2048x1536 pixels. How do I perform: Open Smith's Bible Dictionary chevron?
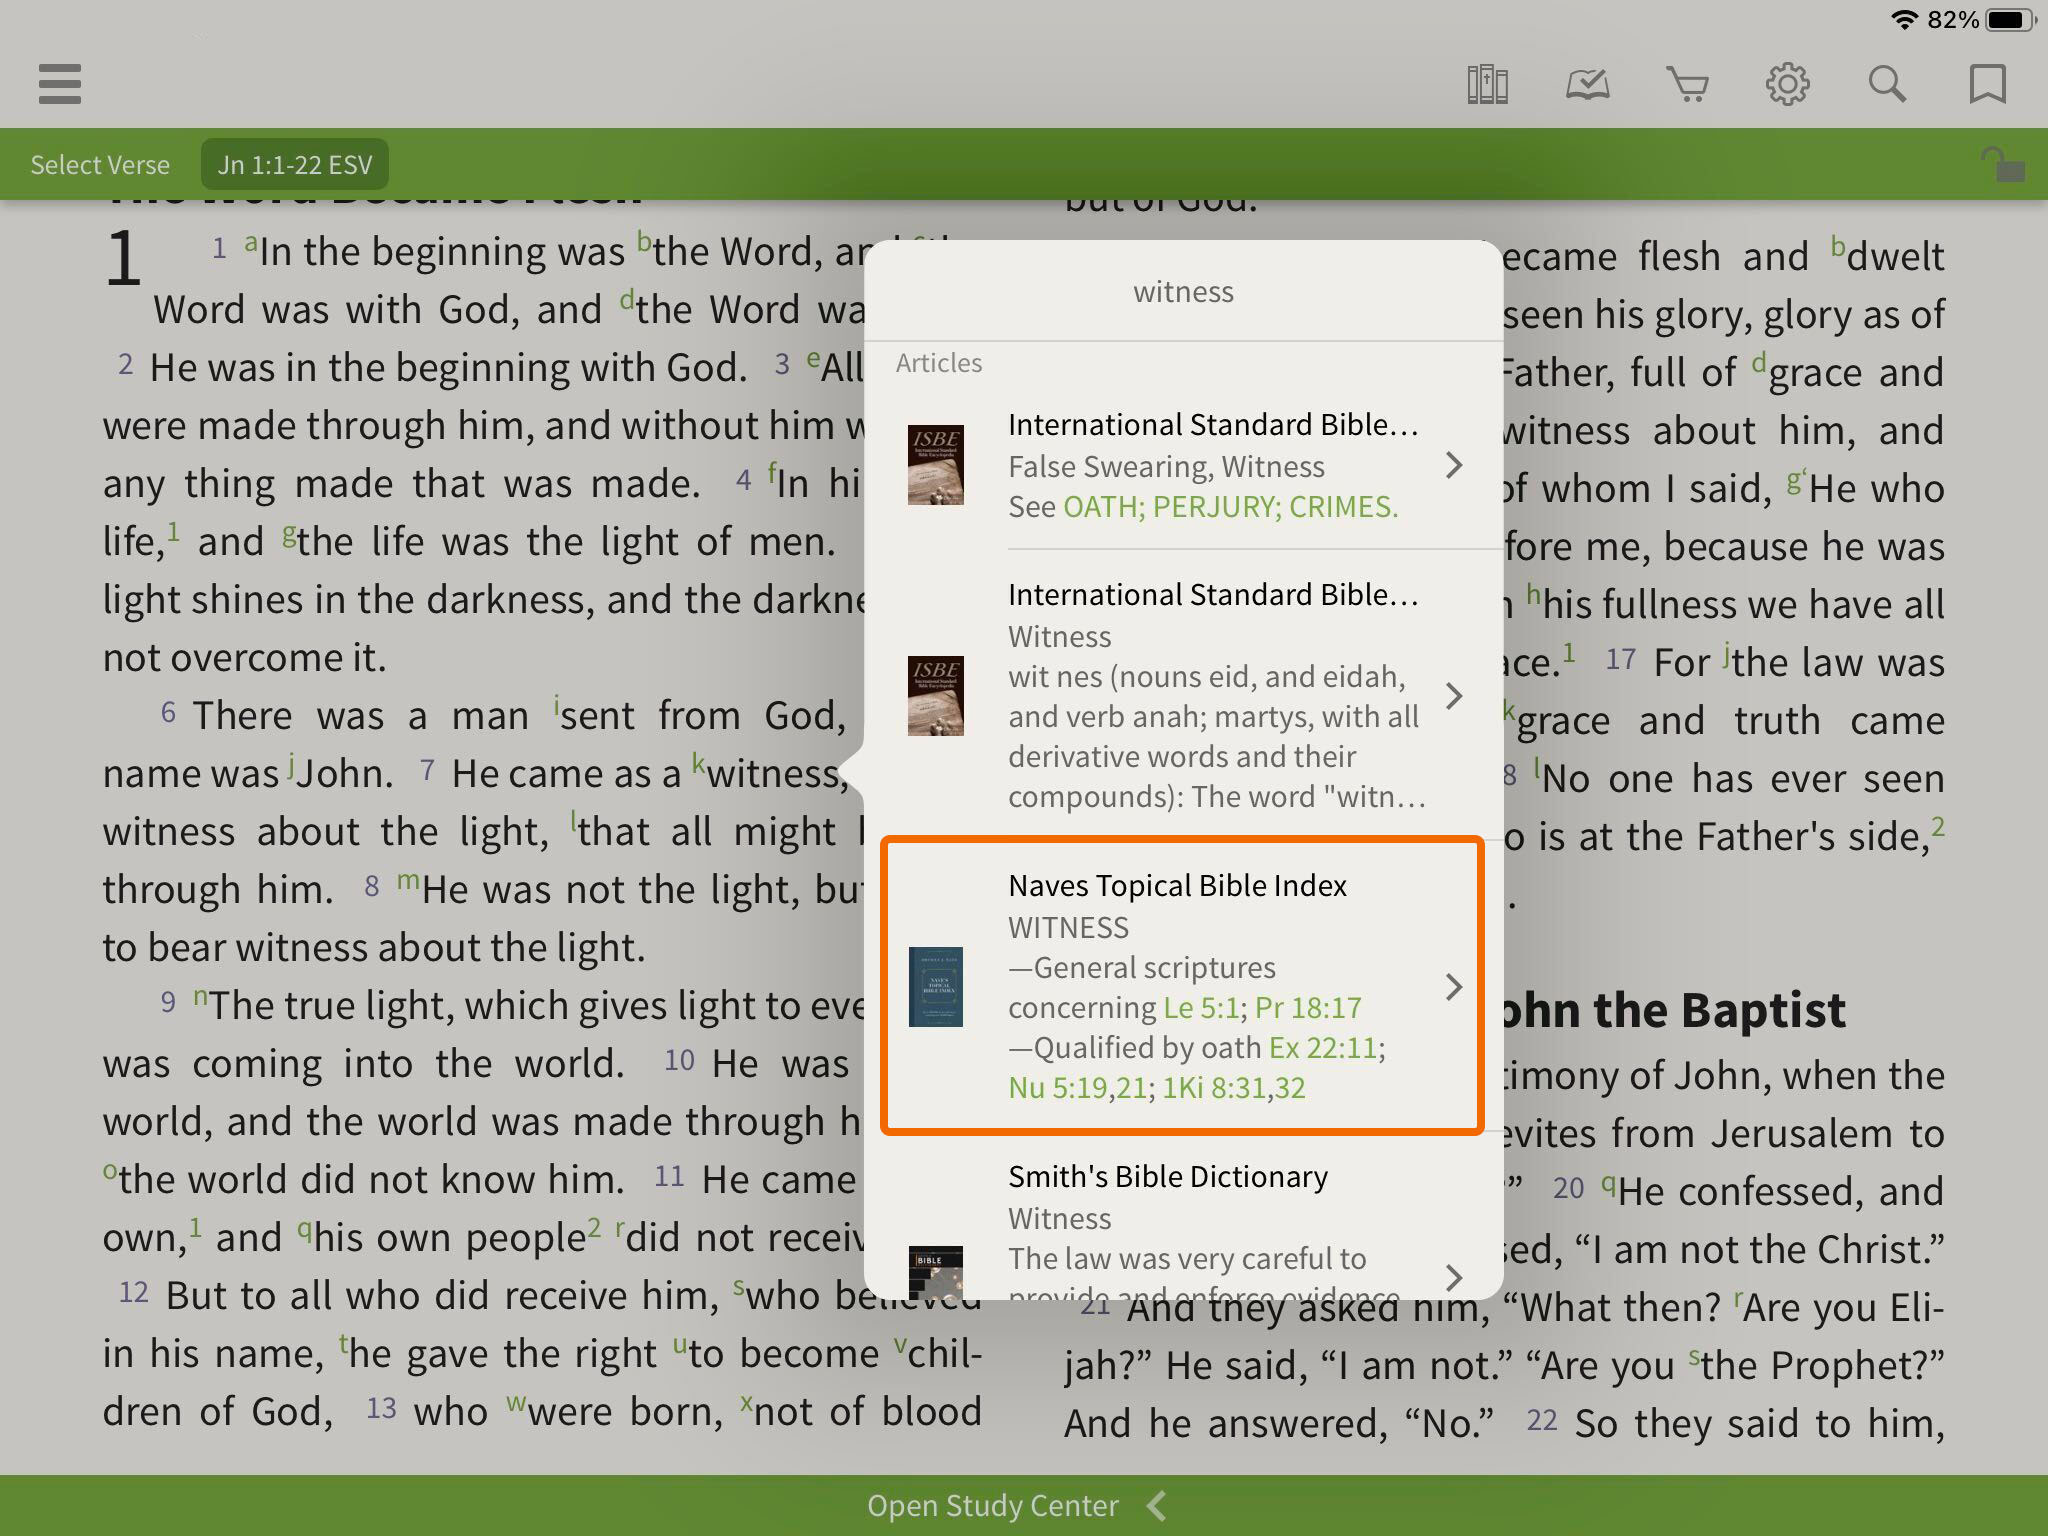point(1454,1277)
